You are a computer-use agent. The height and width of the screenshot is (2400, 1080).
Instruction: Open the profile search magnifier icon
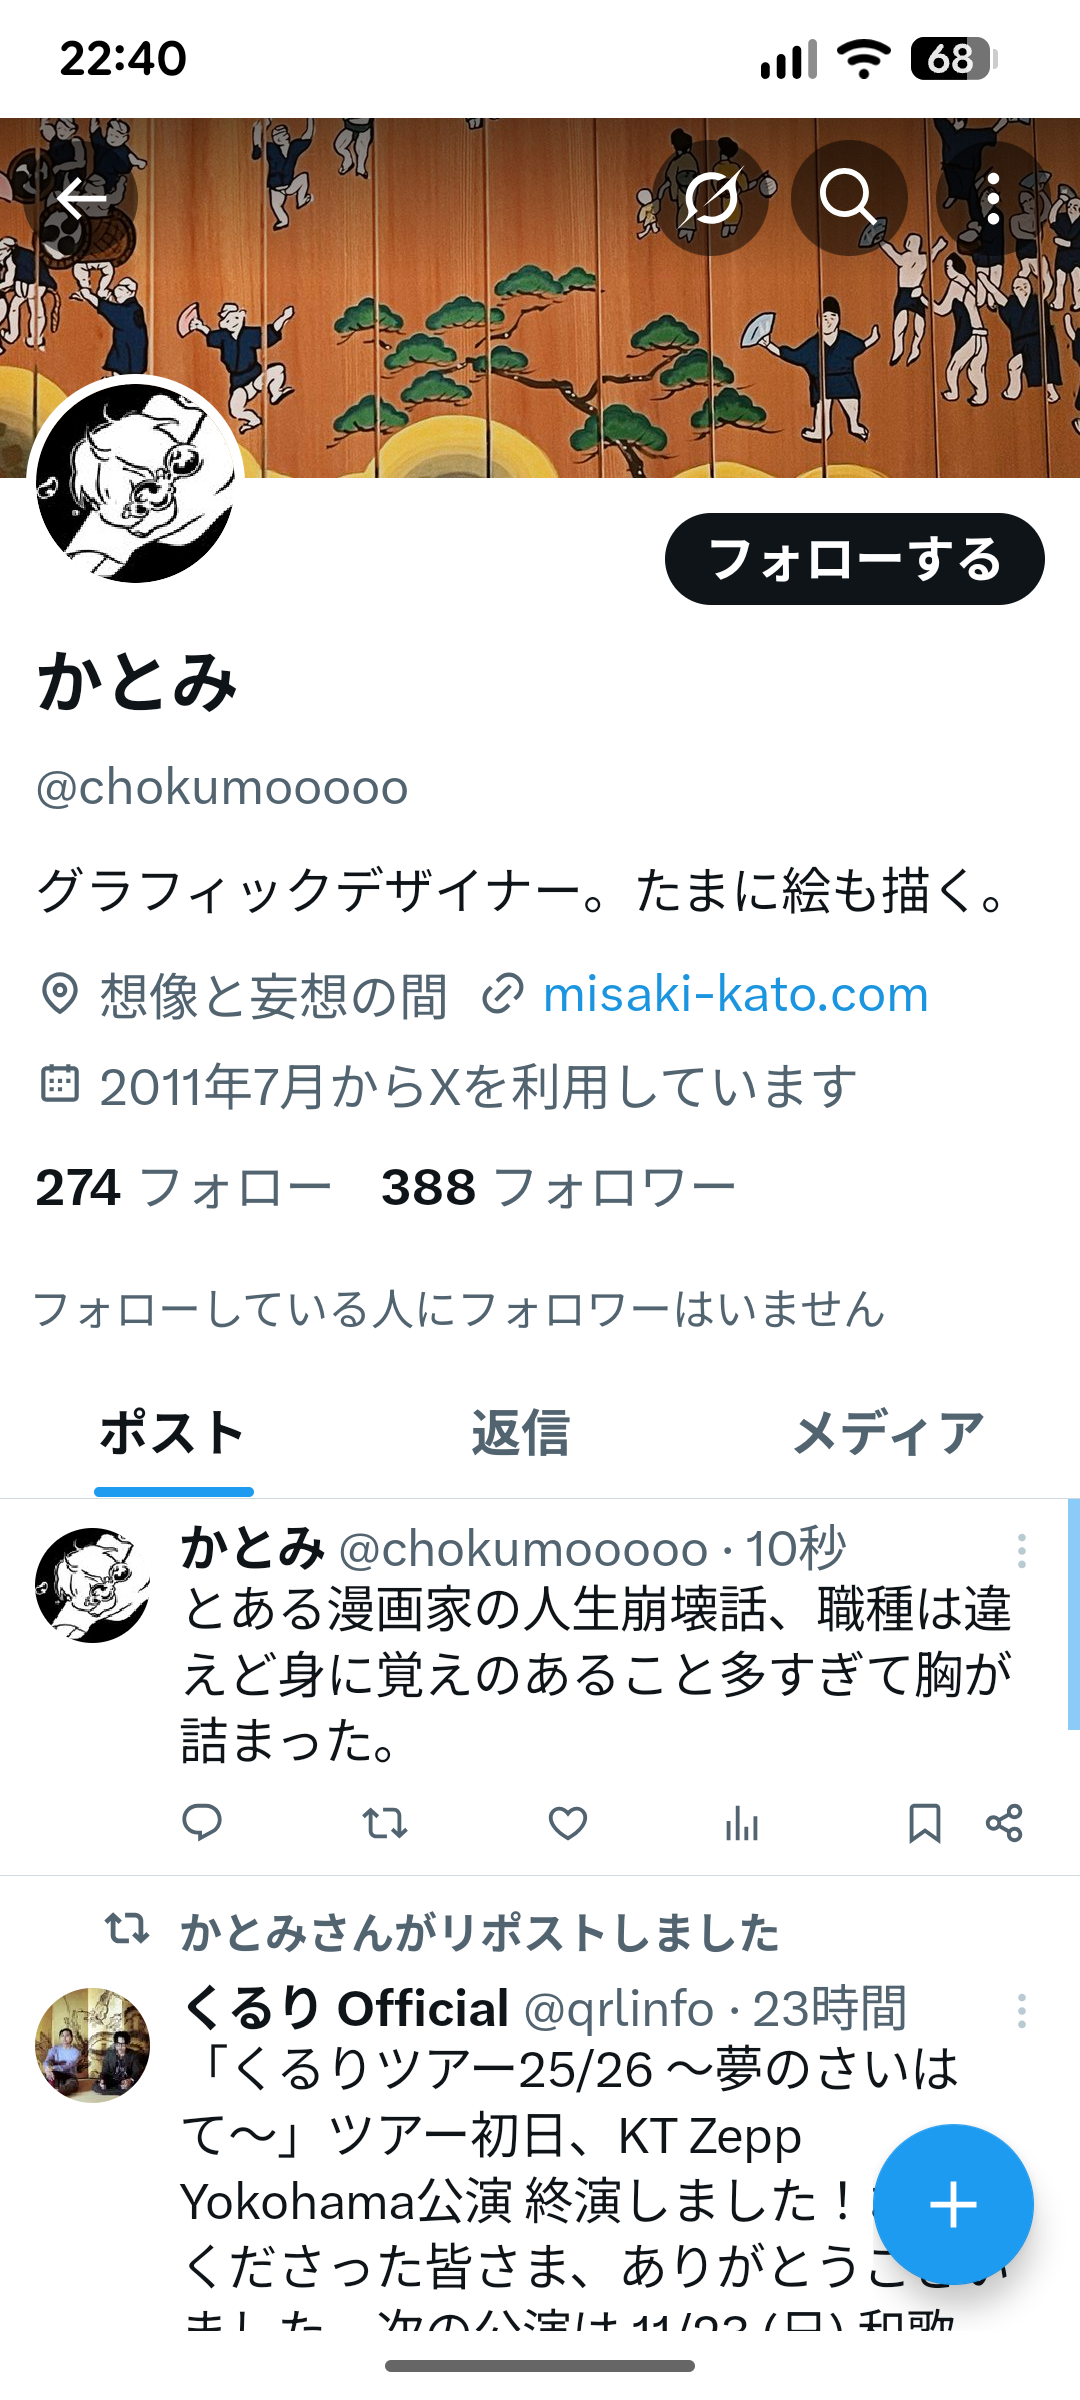[x=849, y=197]
